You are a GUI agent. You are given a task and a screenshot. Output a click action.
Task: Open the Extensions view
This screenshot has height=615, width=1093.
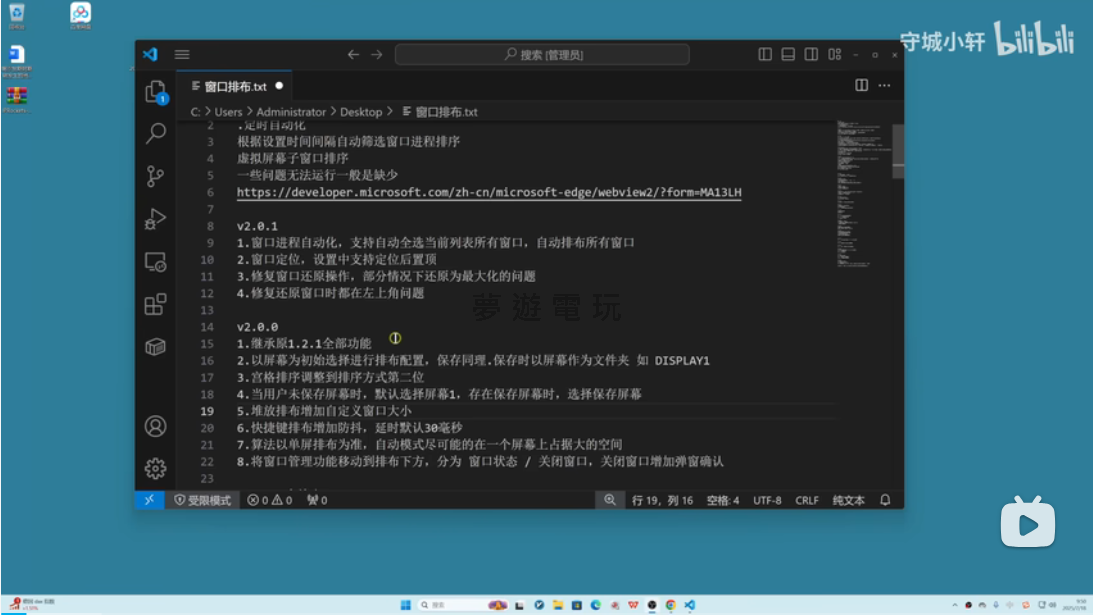point(155,304)
